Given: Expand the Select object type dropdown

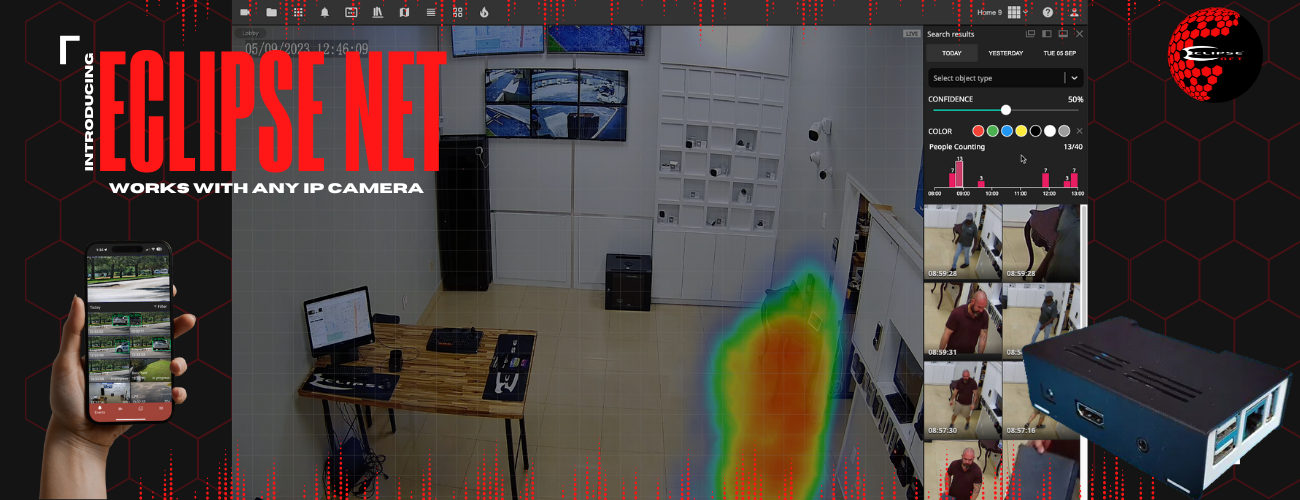Looking at the screenshot, I should click(x=994, y=78).
